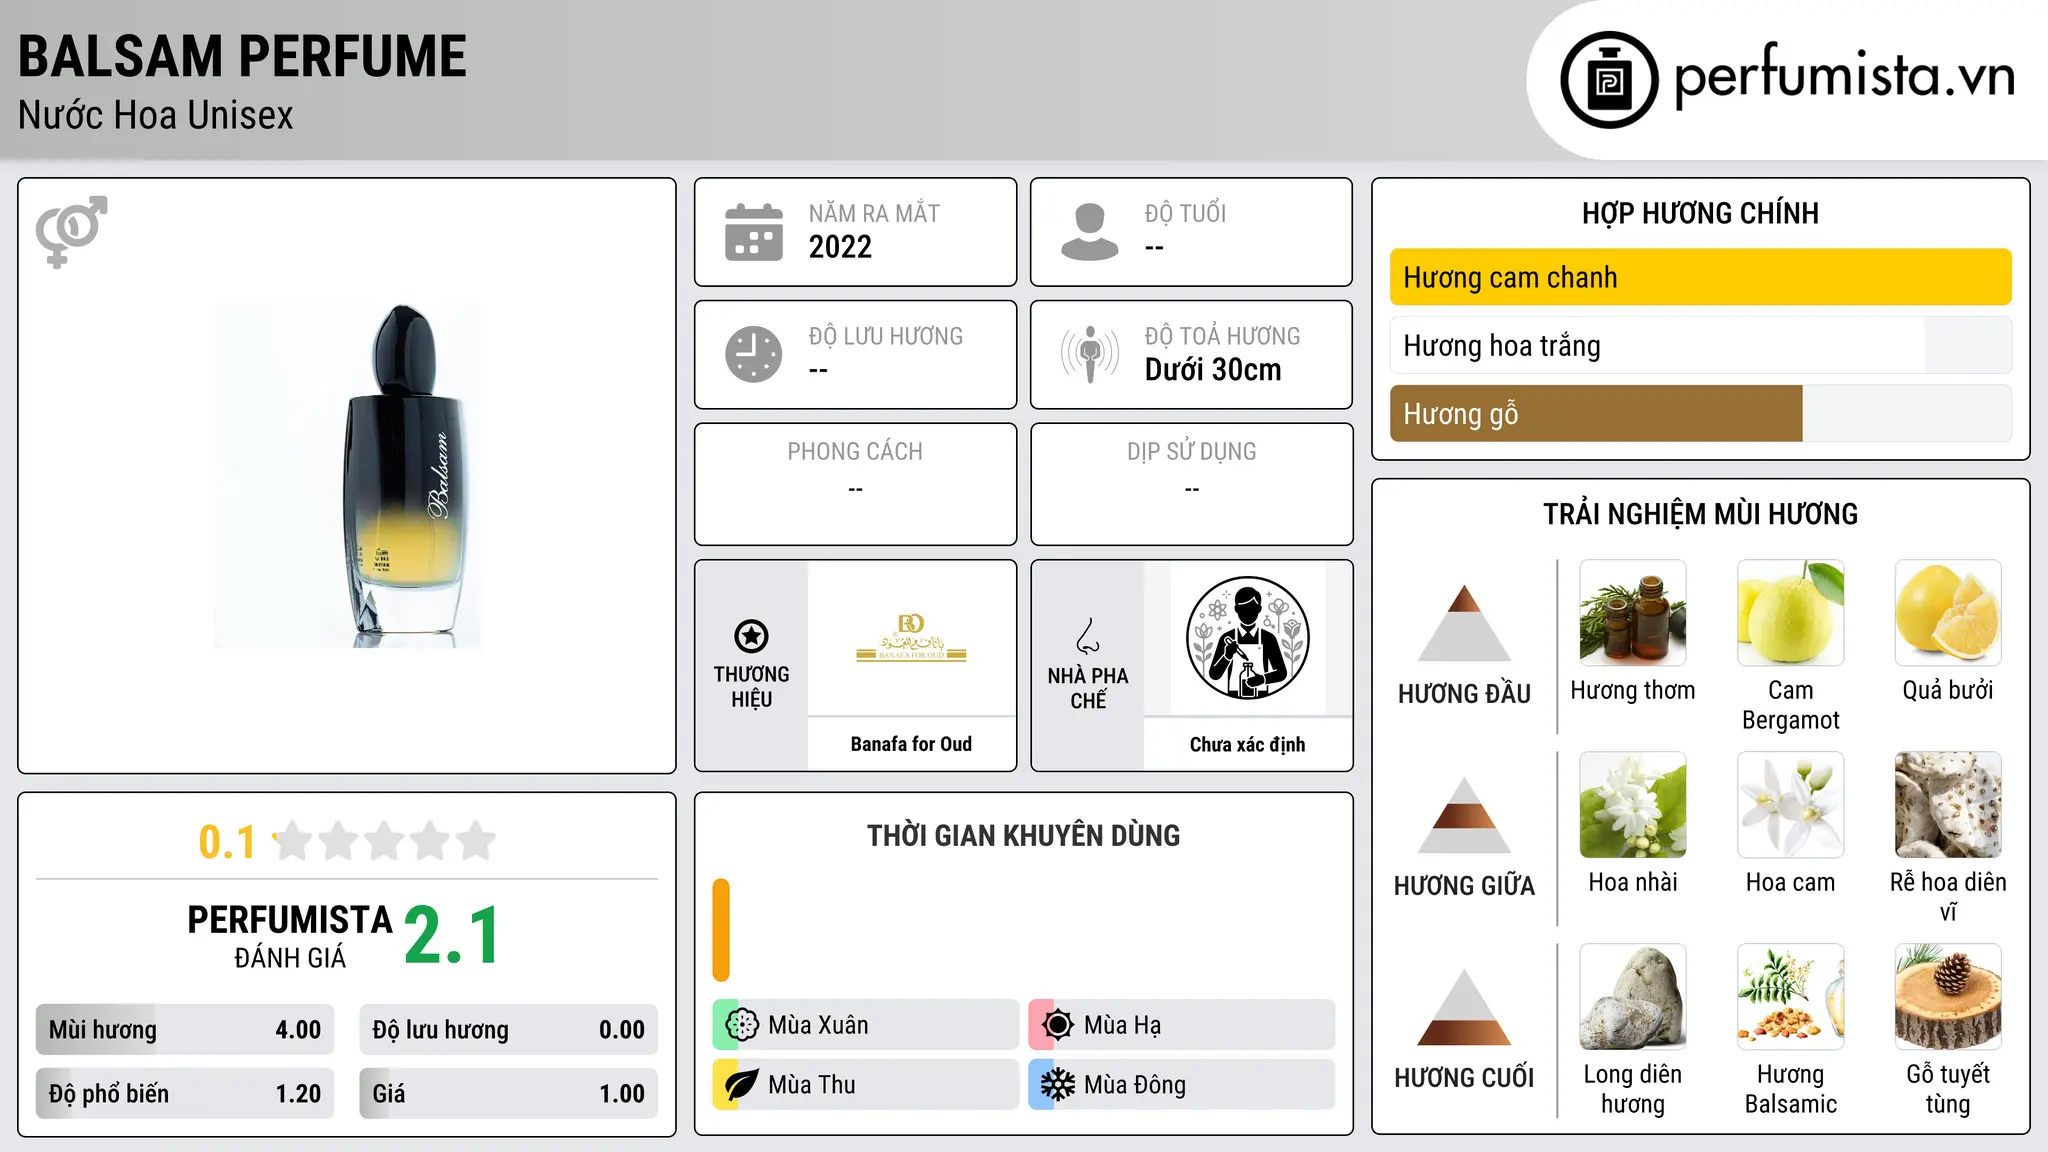This screenshot has height=1152, width=2048.
Task: Click the Nước Hoa Unisex subtitle
Action: click(x=155, y=115)
